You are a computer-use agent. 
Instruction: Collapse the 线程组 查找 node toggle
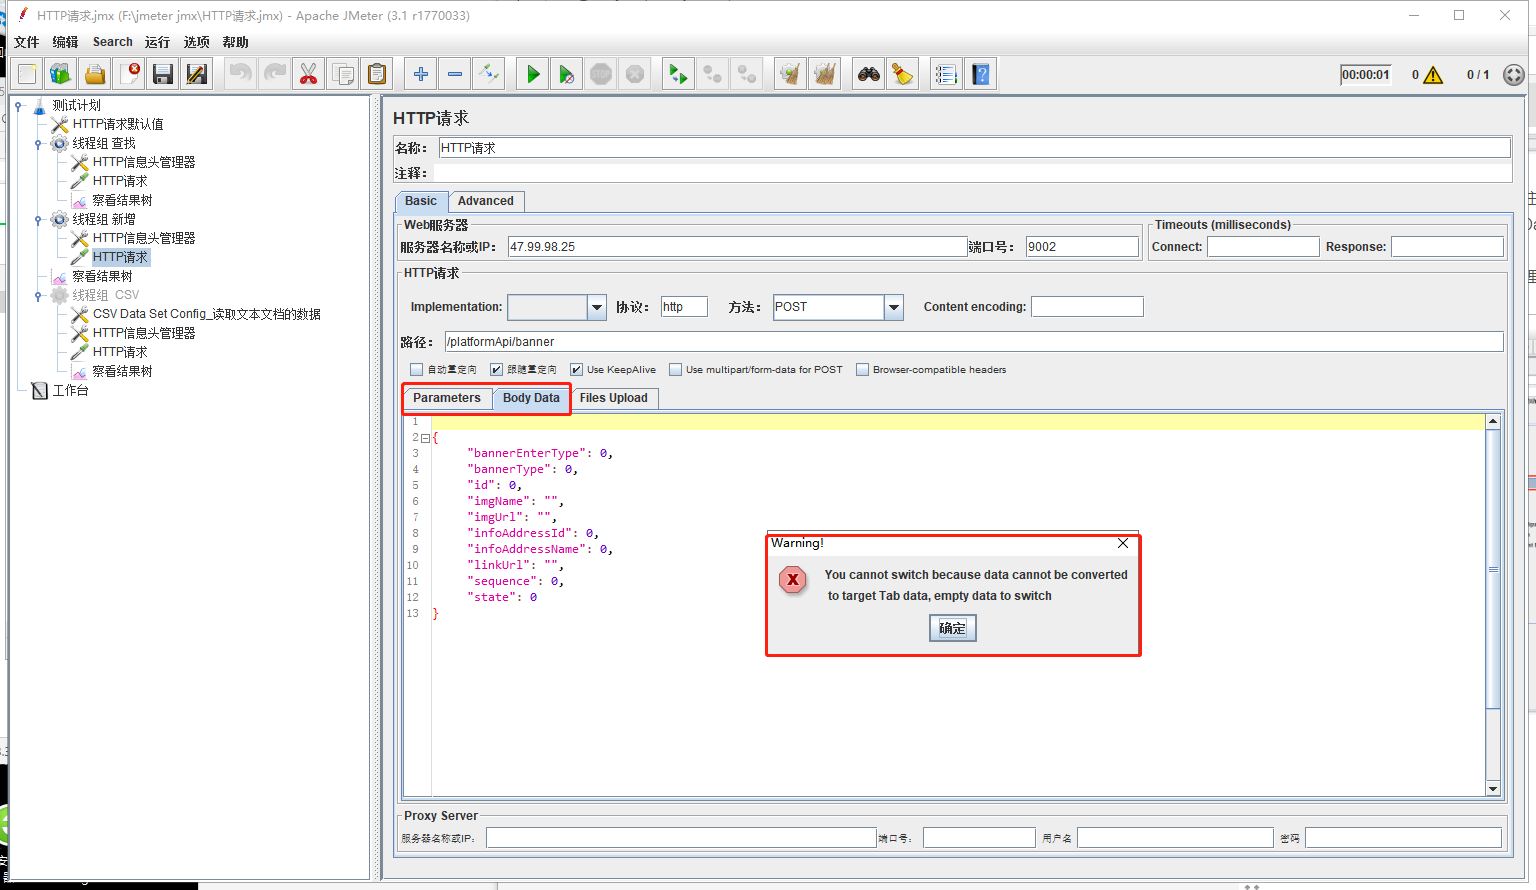[x=38, y=144]
